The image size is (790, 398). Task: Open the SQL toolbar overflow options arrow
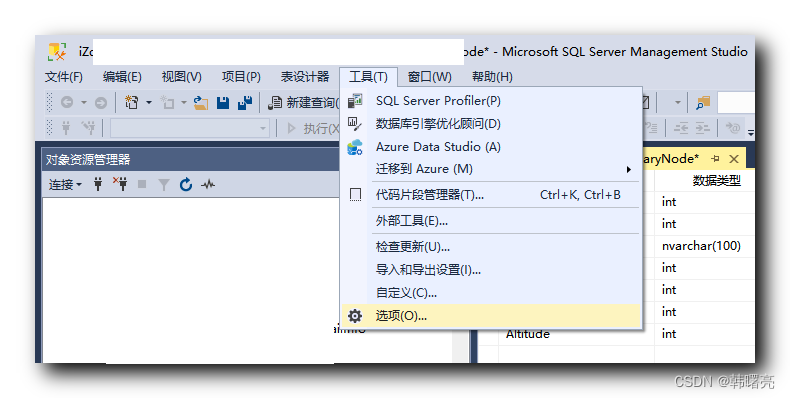click(x=751, y=132)
